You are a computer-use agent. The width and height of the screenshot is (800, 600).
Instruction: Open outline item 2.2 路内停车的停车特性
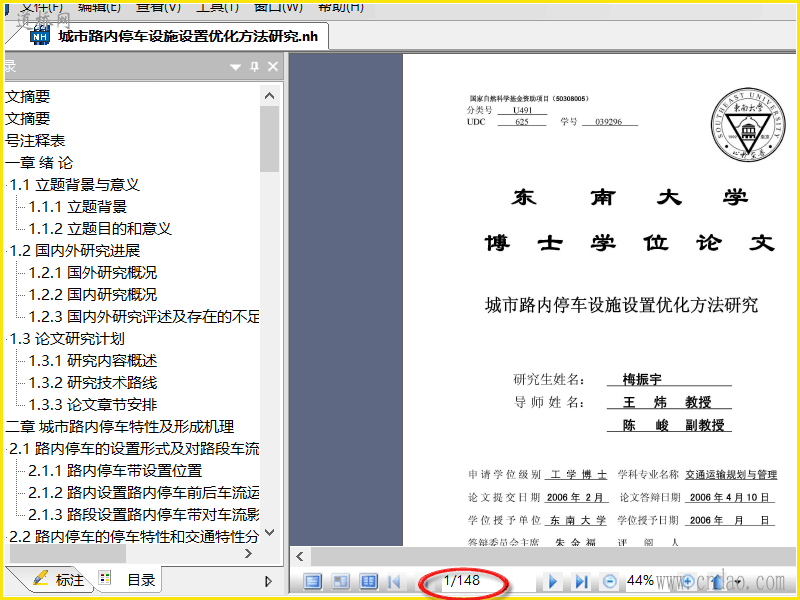(134, 536)
